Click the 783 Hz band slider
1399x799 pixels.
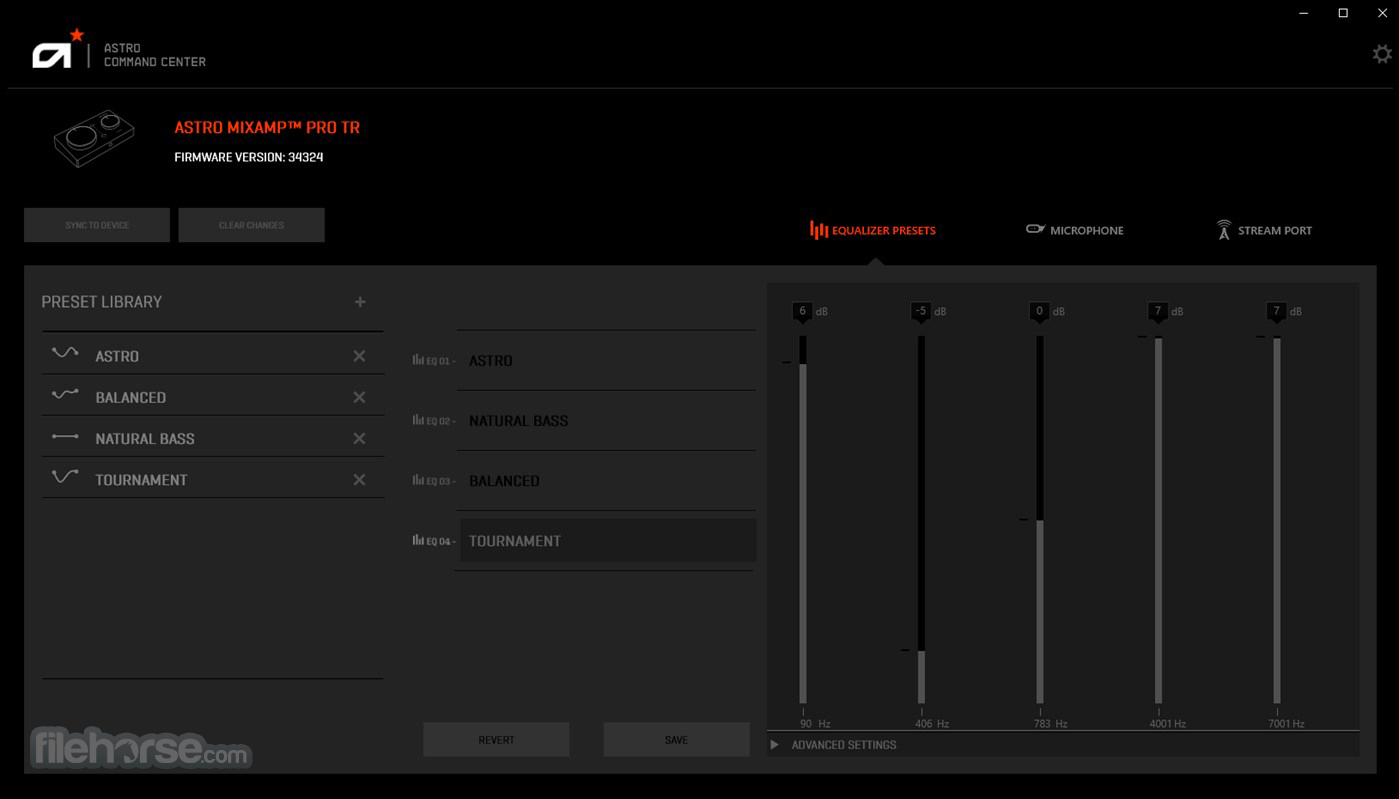click(1040, 520)
